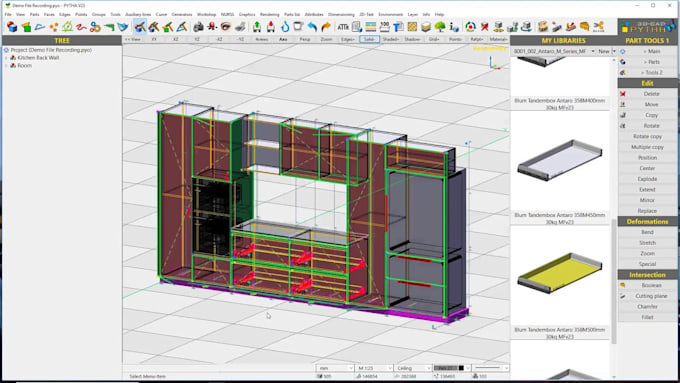Click the blue triangle edges icon

[x=40, y=27]
